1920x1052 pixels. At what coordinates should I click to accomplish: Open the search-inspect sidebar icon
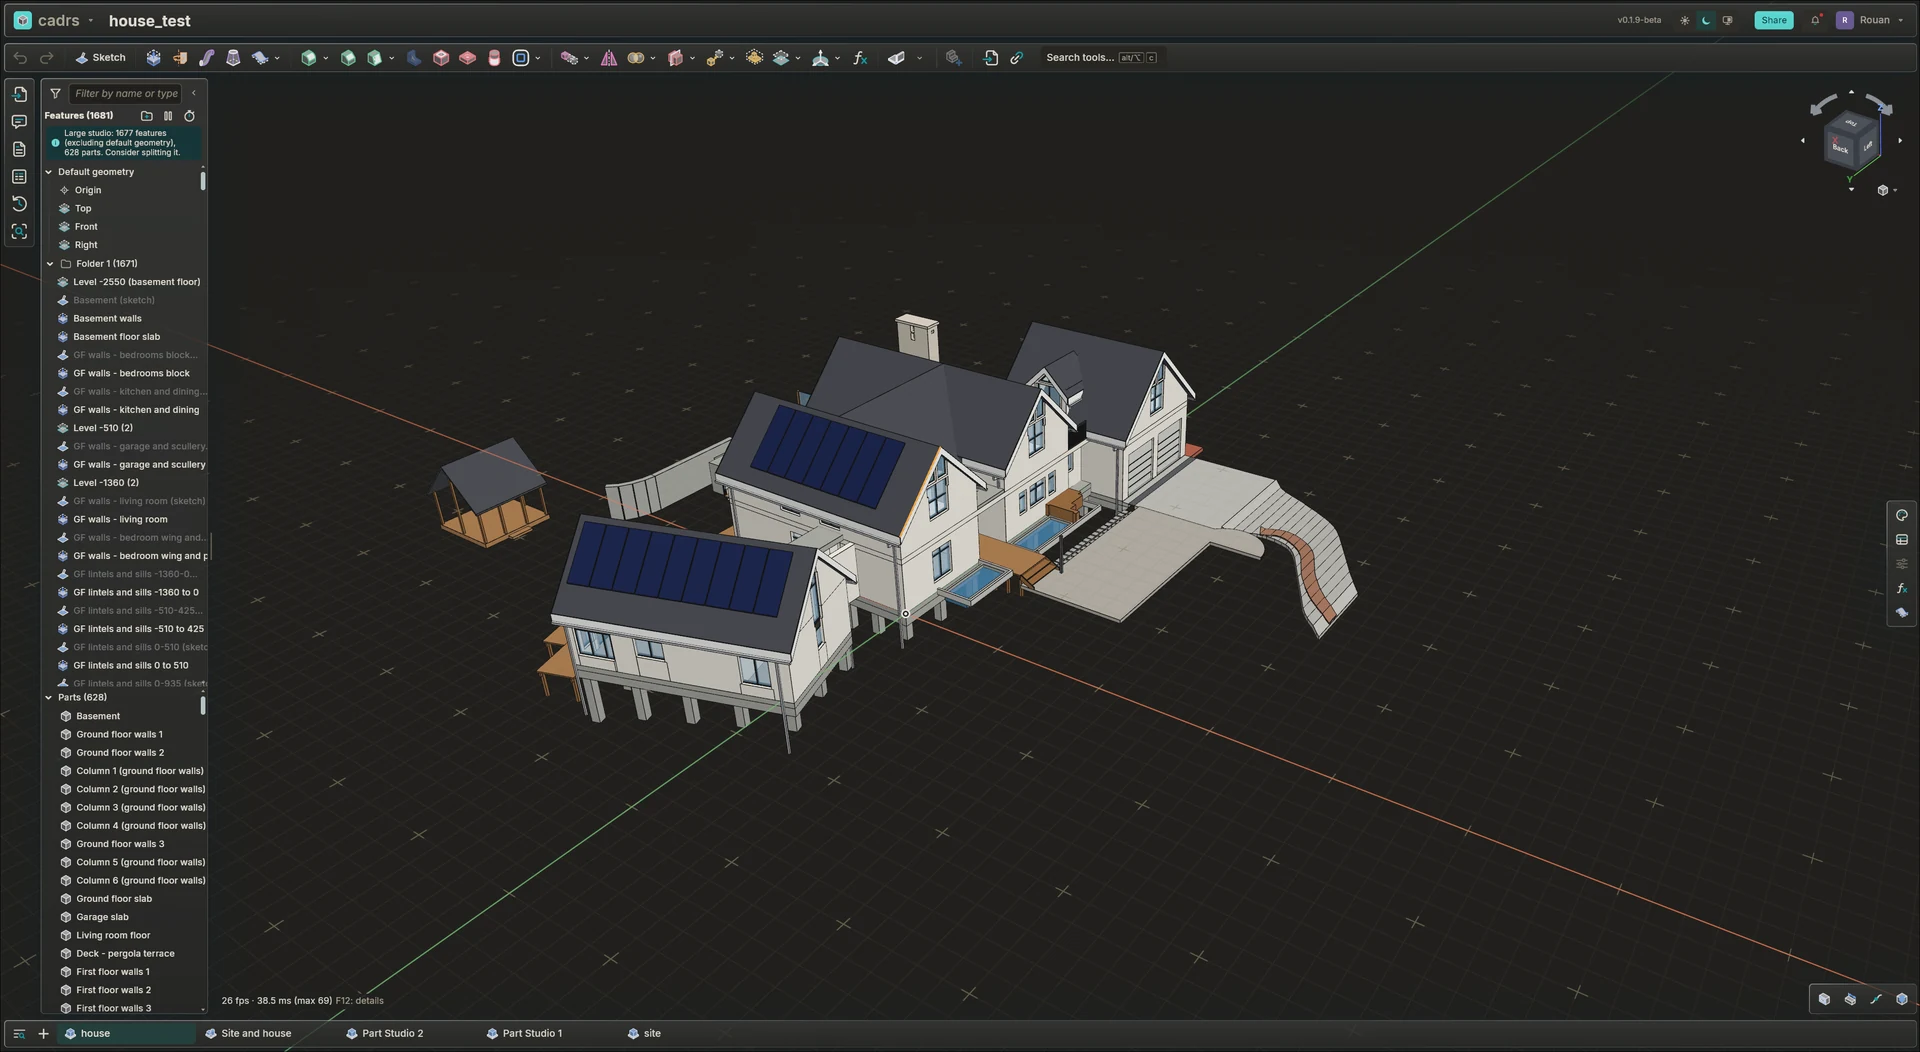point(19,231)
